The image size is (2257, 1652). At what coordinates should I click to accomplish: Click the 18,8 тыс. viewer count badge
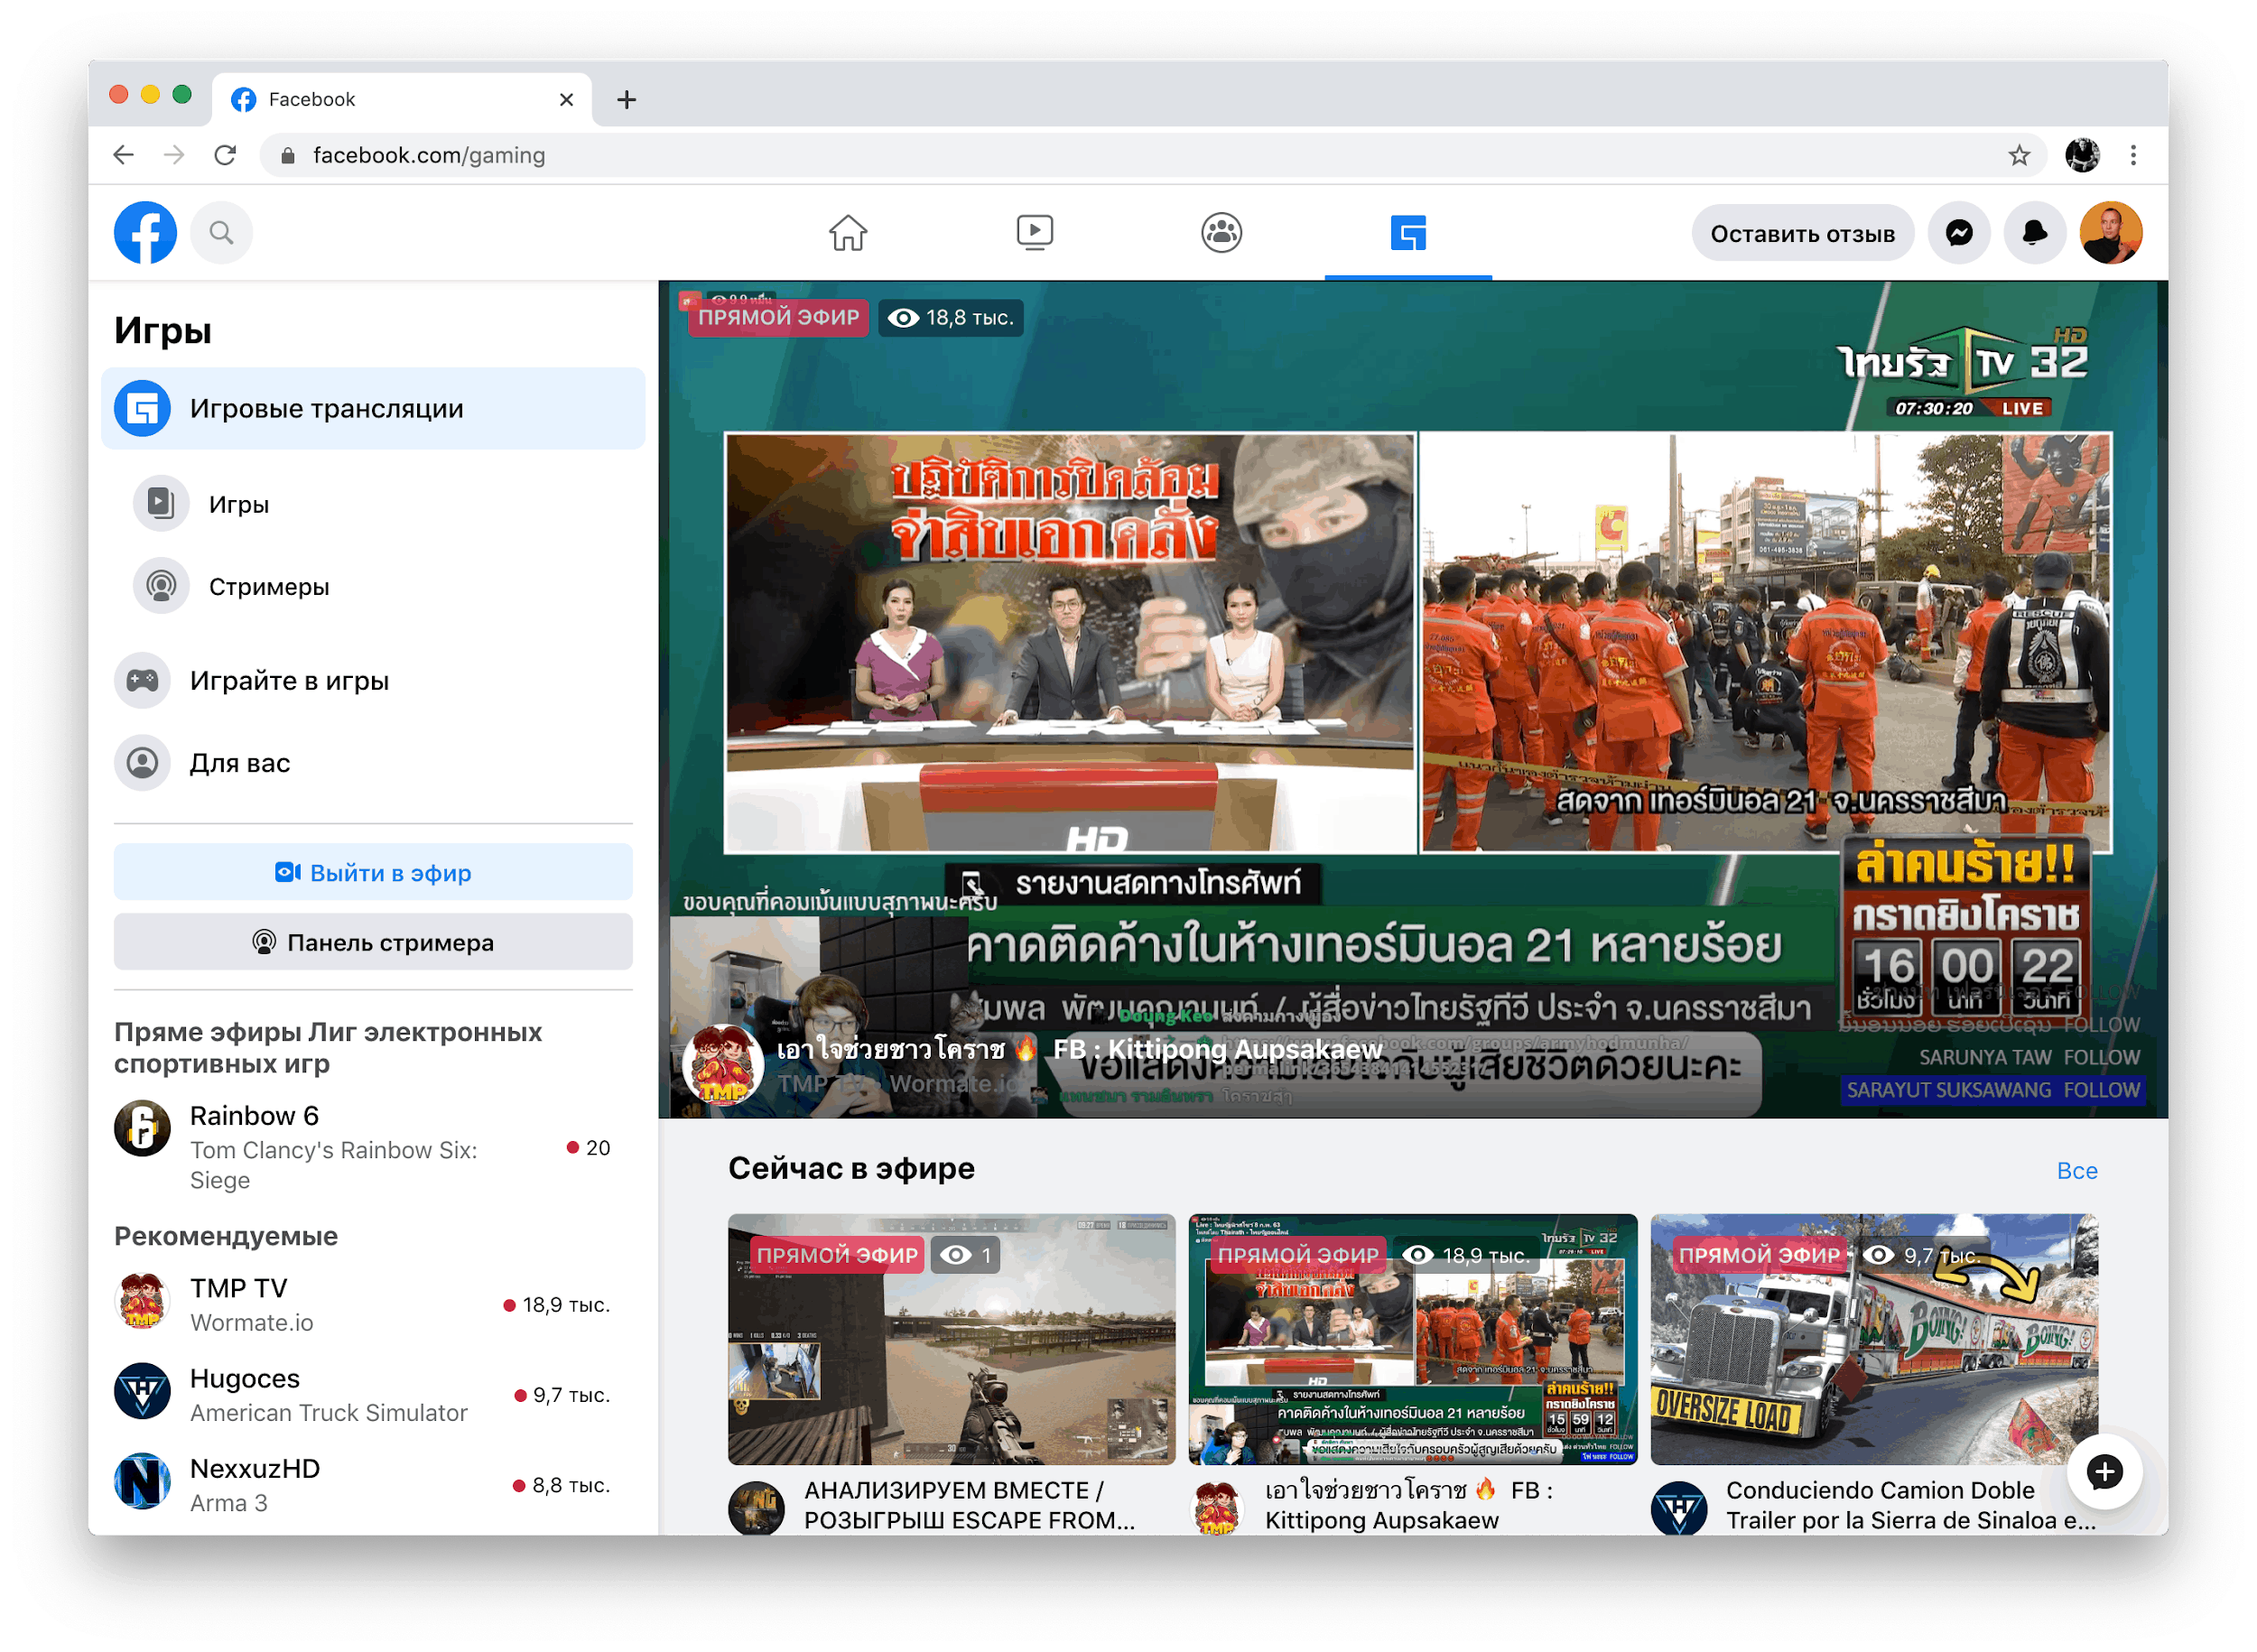click(949, 317)
